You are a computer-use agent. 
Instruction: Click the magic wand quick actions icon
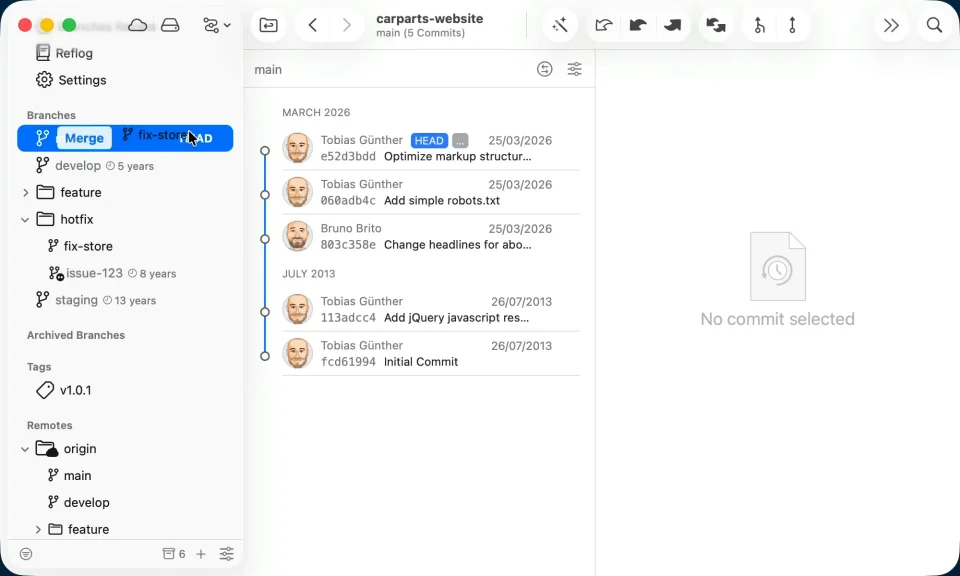coord(560,25)
